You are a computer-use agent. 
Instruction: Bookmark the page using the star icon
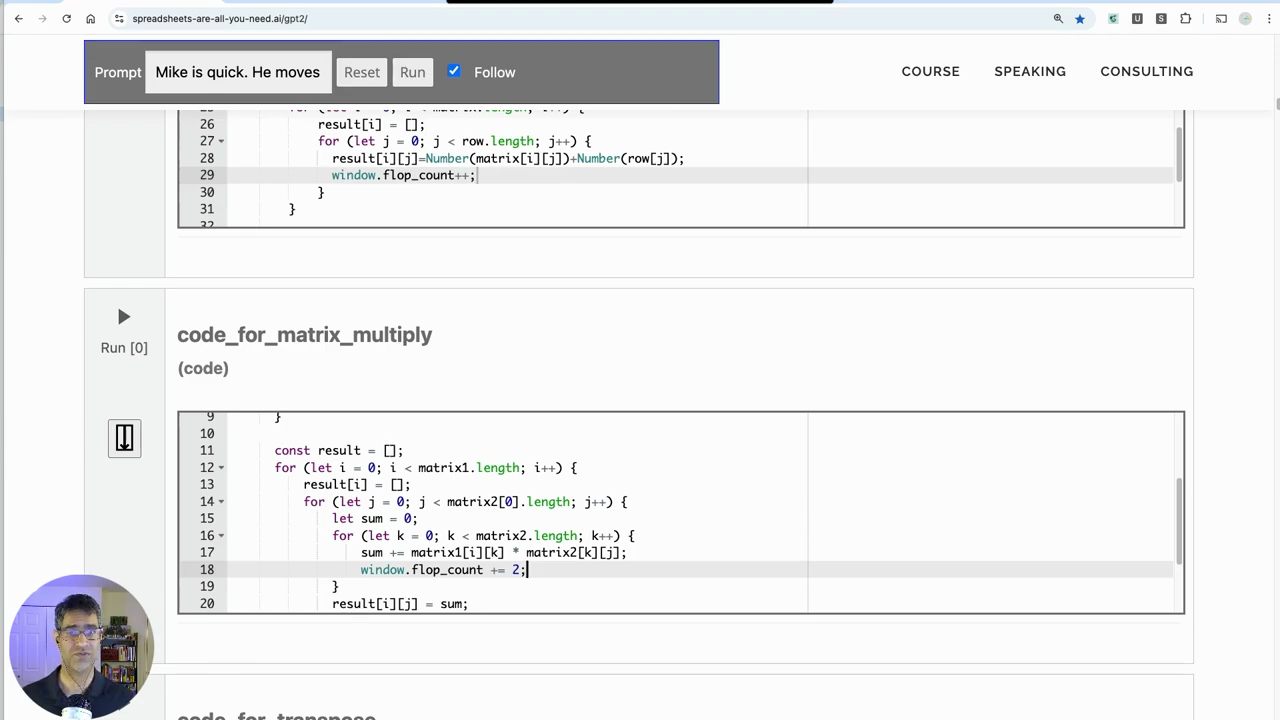click(x=1080, y=18)
